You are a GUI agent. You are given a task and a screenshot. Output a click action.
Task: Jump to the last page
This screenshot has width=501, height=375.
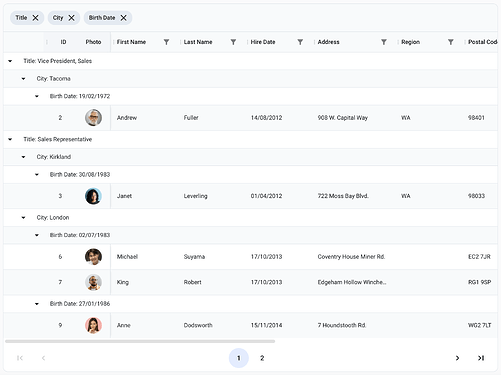click(x=481, y=358)
